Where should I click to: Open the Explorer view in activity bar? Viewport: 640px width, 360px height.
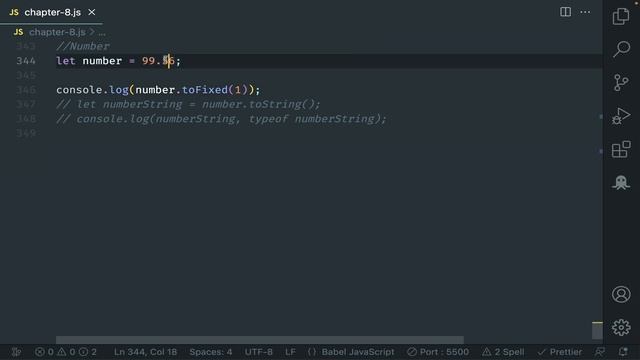[621, 16]
